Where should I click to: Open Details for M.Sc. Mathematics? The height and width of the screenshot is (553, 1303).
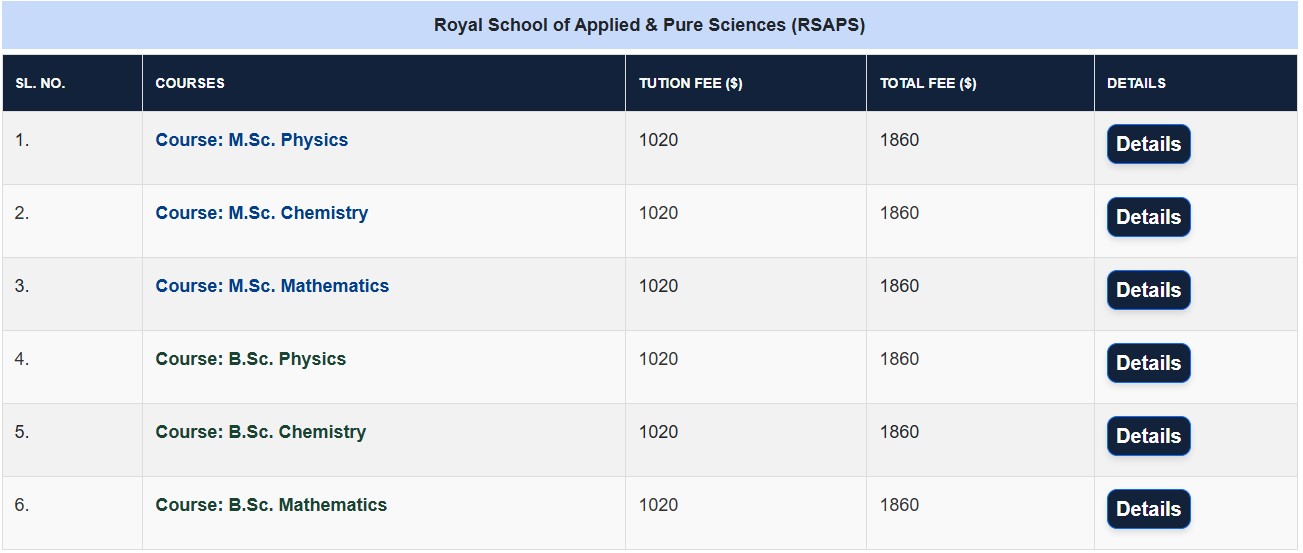(1148, 290)
